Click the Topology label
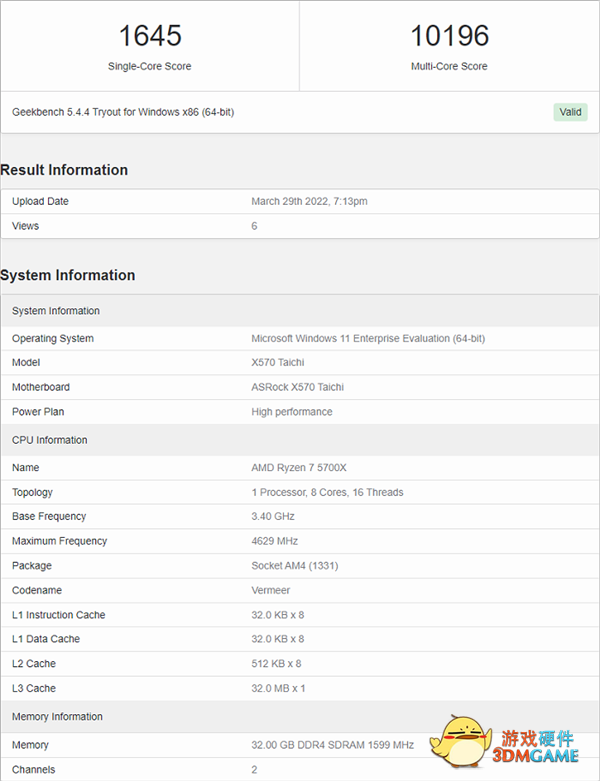The width and height of the screenshot is (600, 781). pyautogui.click(x=32, y=493)
